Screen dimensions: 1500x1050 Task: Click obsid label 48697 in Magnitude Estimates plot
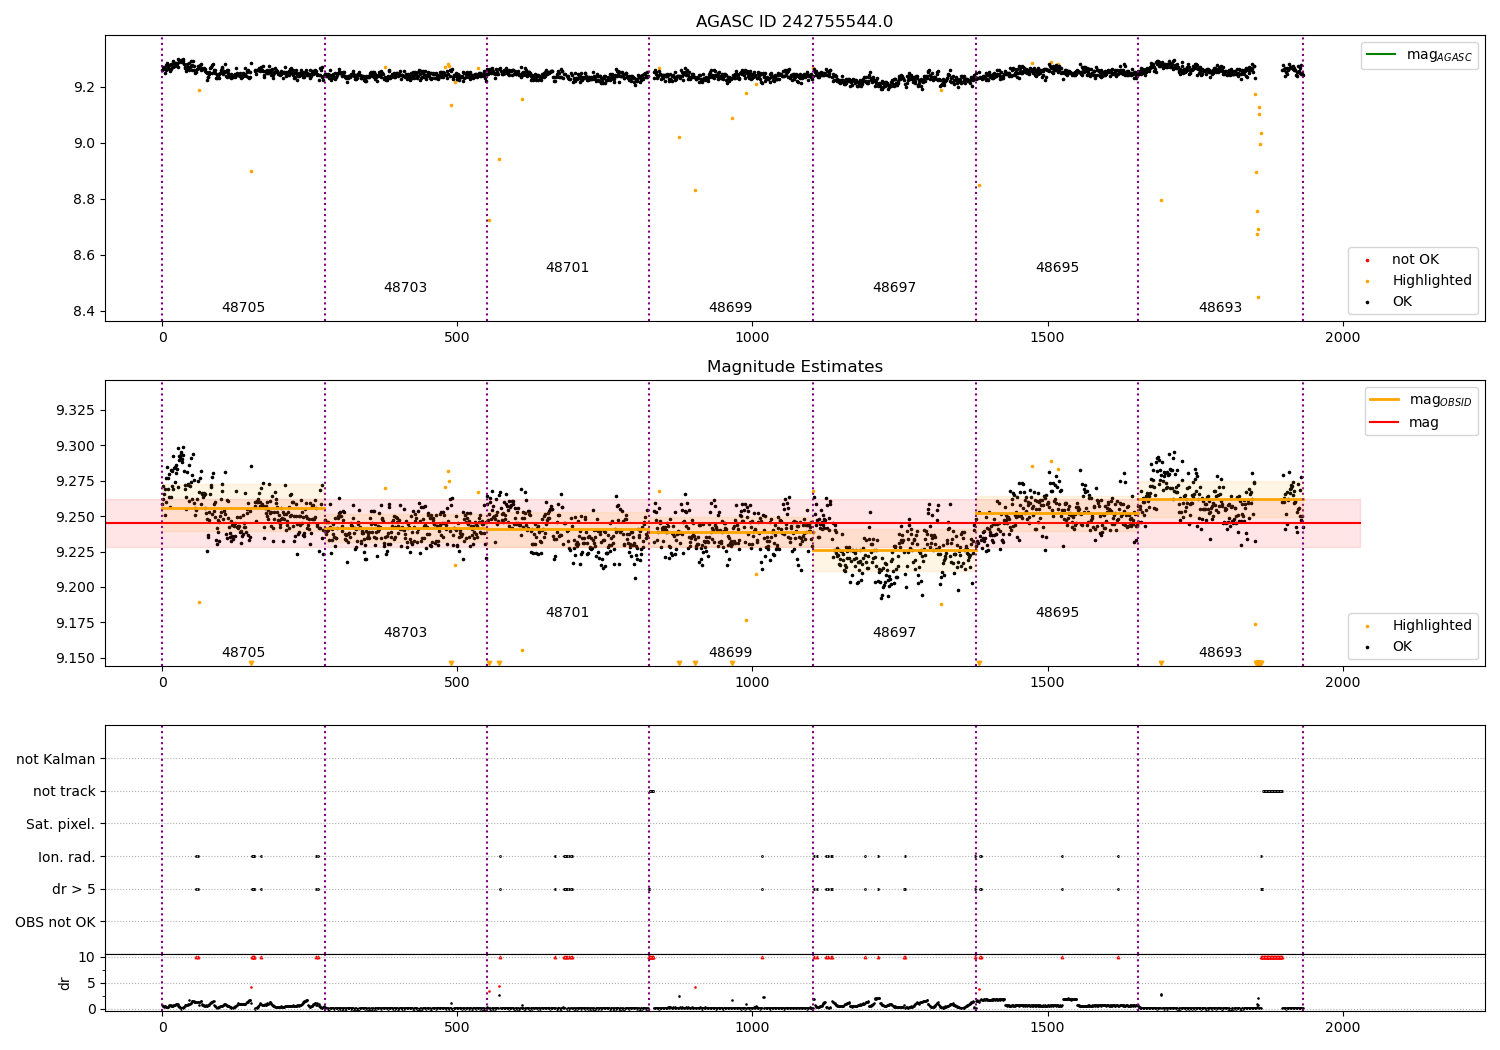click(x=894, y=633)
